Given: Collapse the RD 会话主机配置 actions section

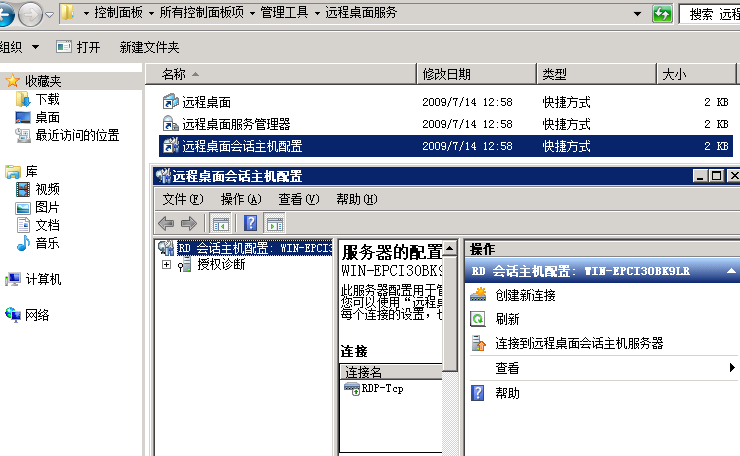Looking at the screenshot, I should [x=731, y=271].
